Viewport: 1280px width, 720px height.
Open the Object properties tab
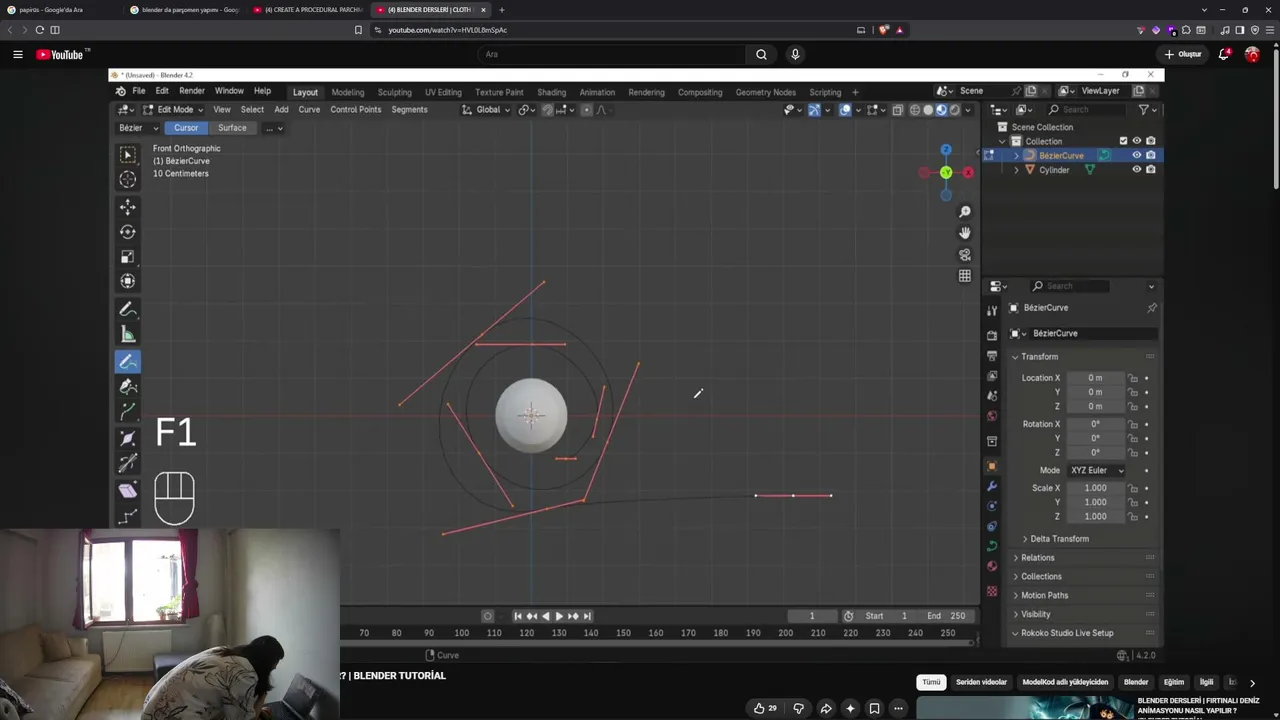992,466
